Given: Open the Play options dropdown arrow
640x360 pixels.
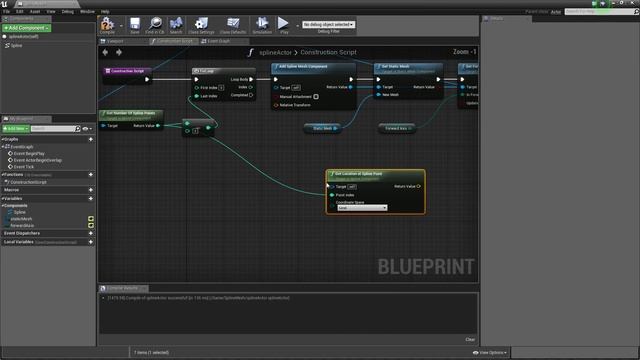Looking at the screenshot, I should [x=297, y=26].
